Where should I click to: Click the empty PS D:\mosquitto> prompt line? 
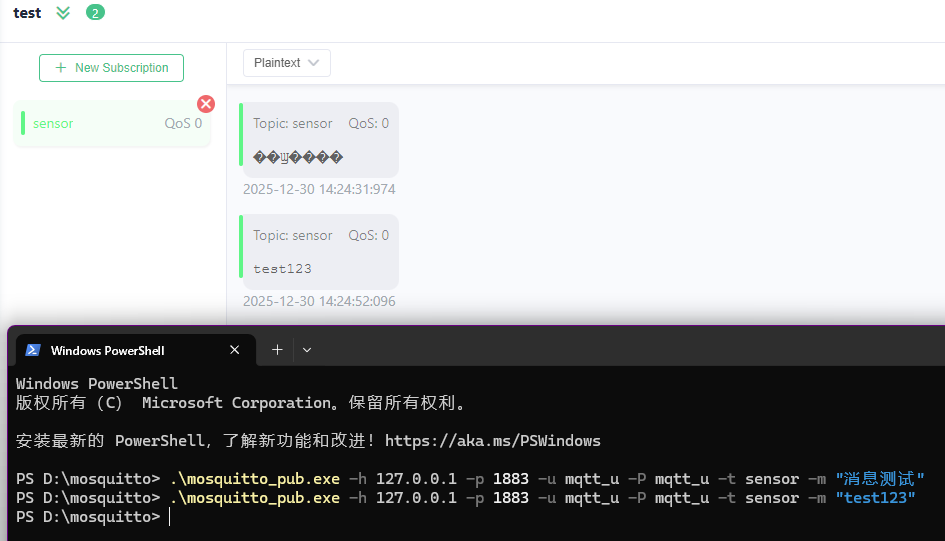coord(88,517)
